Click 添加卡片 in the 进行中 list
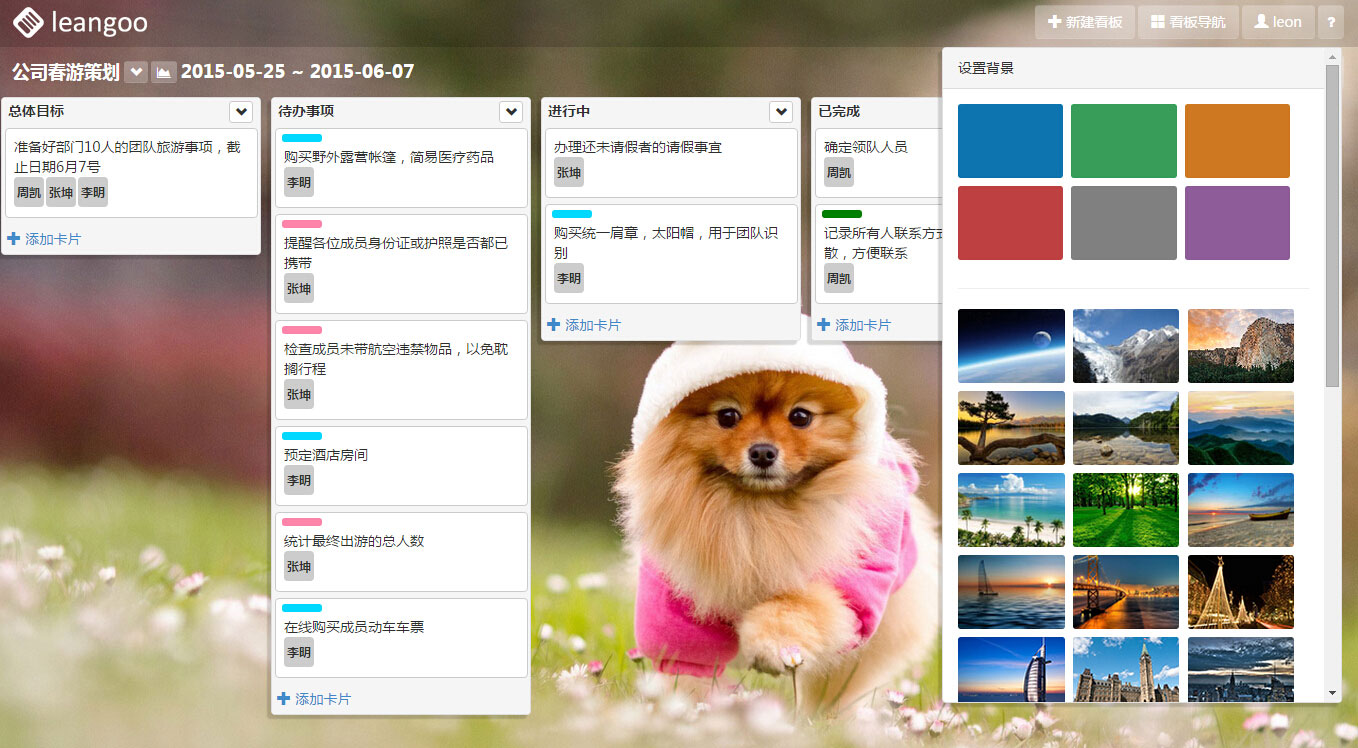The image size is (1358, 748). [584, 325]
